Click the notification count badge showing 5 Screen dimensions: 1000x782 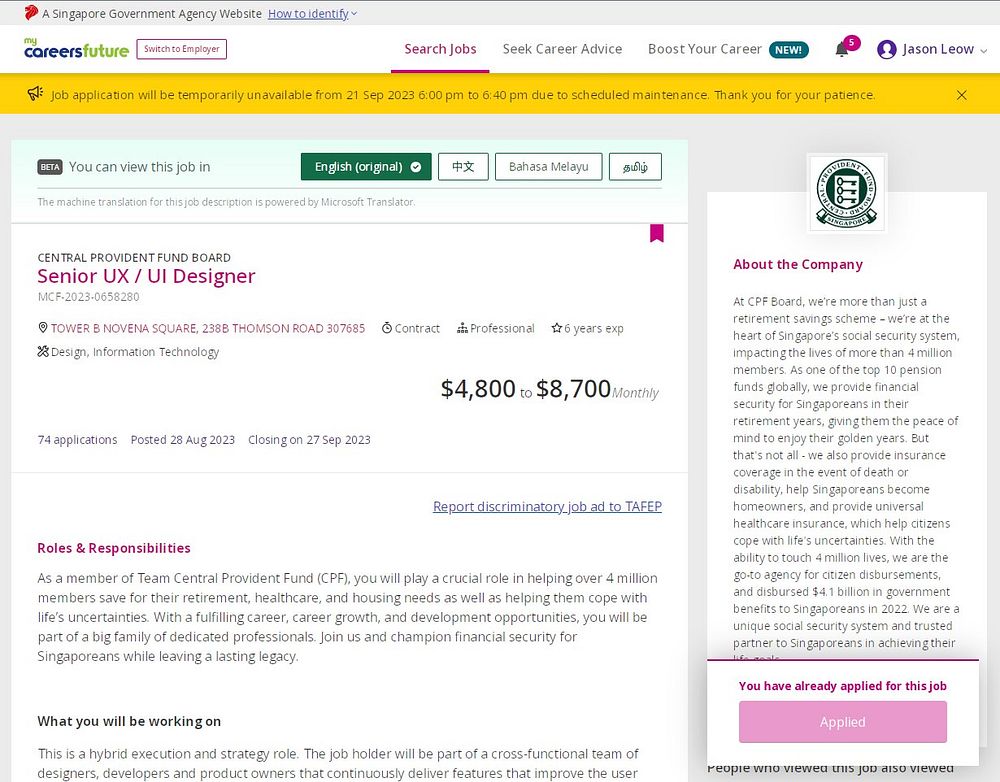(851, 43)
